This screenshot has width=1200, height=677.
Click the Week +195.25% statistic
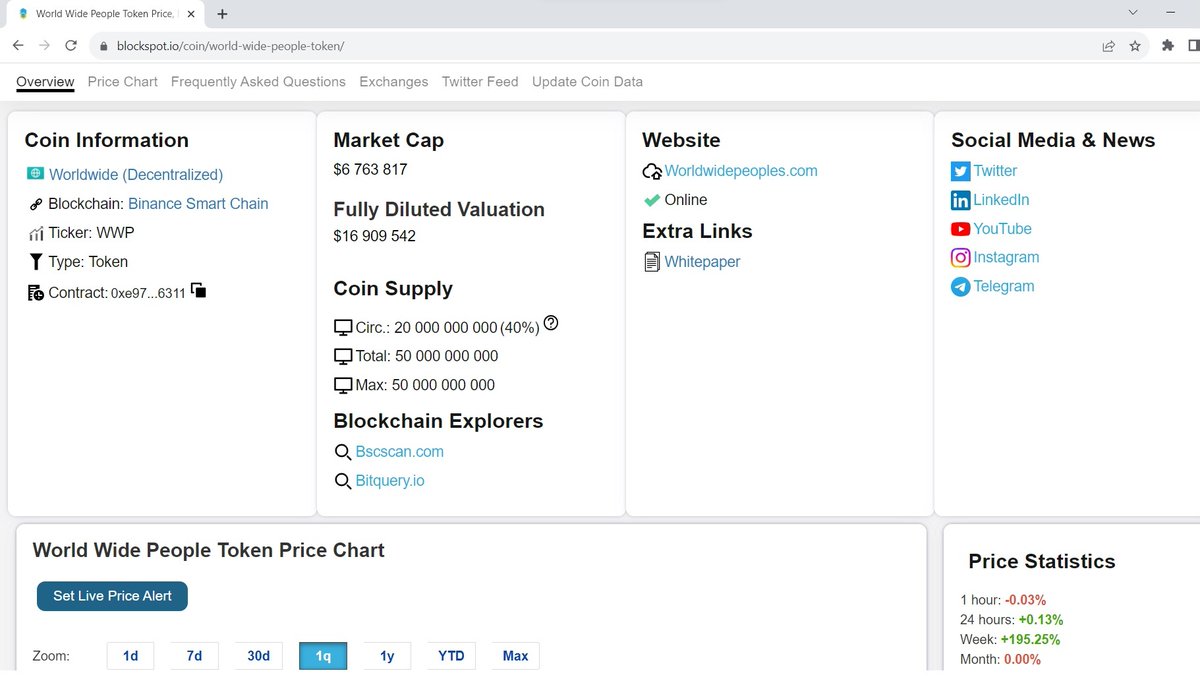(1010, 640)
